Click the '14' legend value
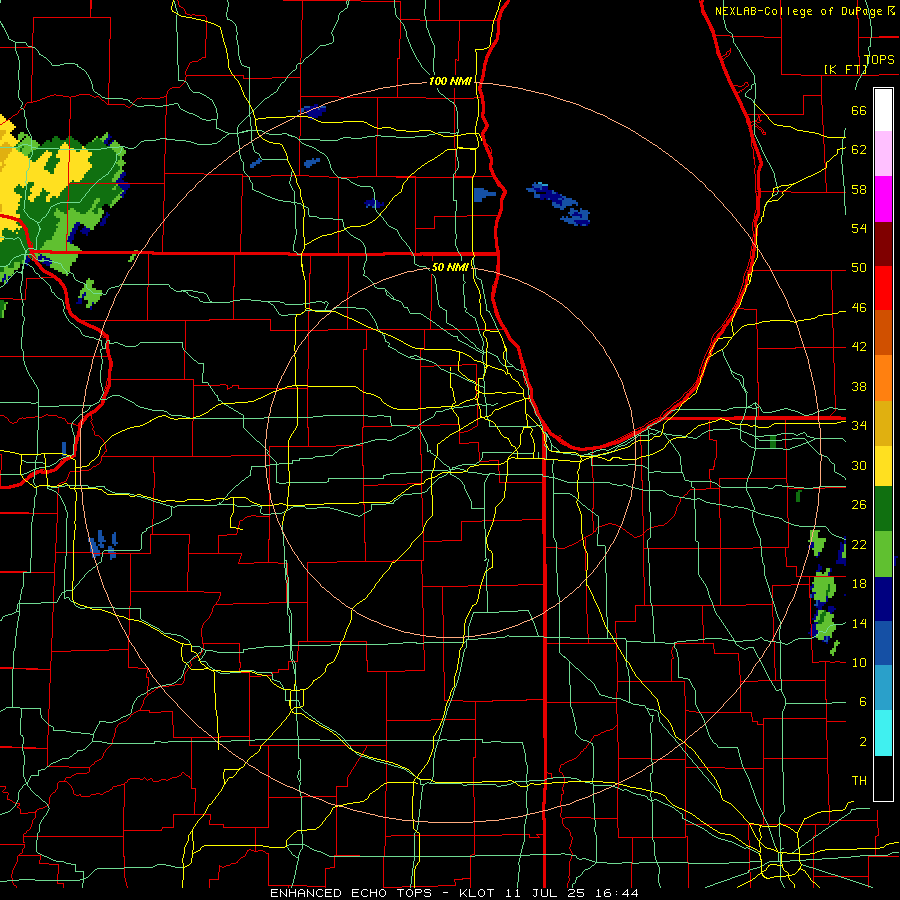 pos(859,623)
